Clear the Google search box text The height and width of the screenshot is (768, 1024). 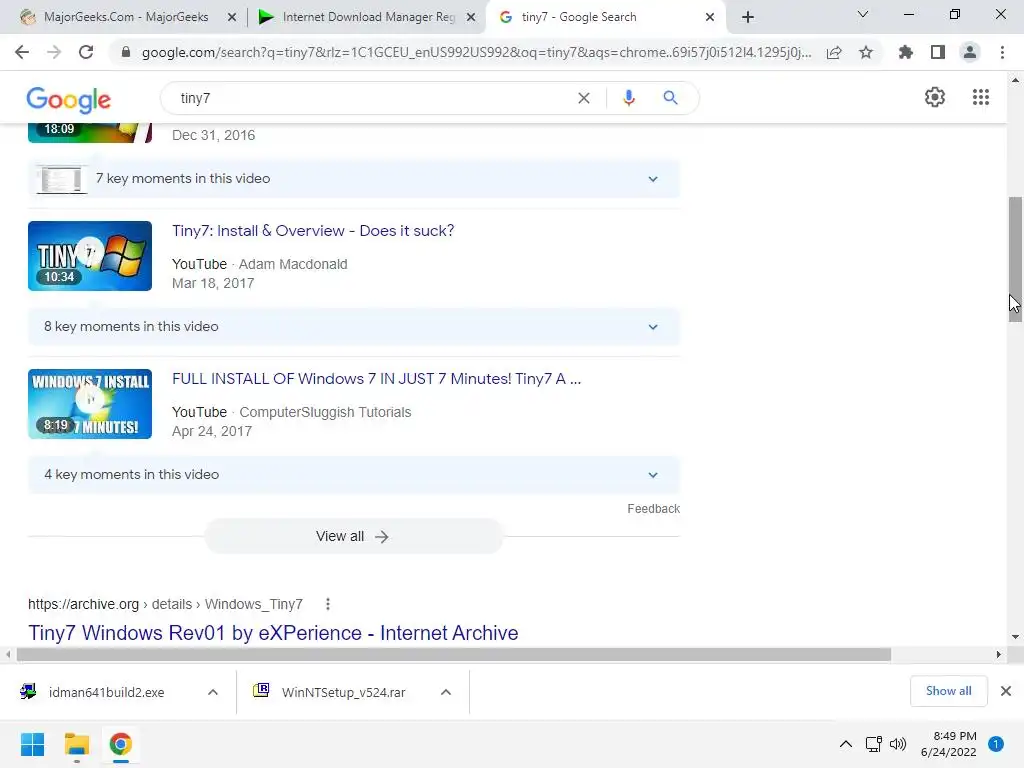pos(584,98)
